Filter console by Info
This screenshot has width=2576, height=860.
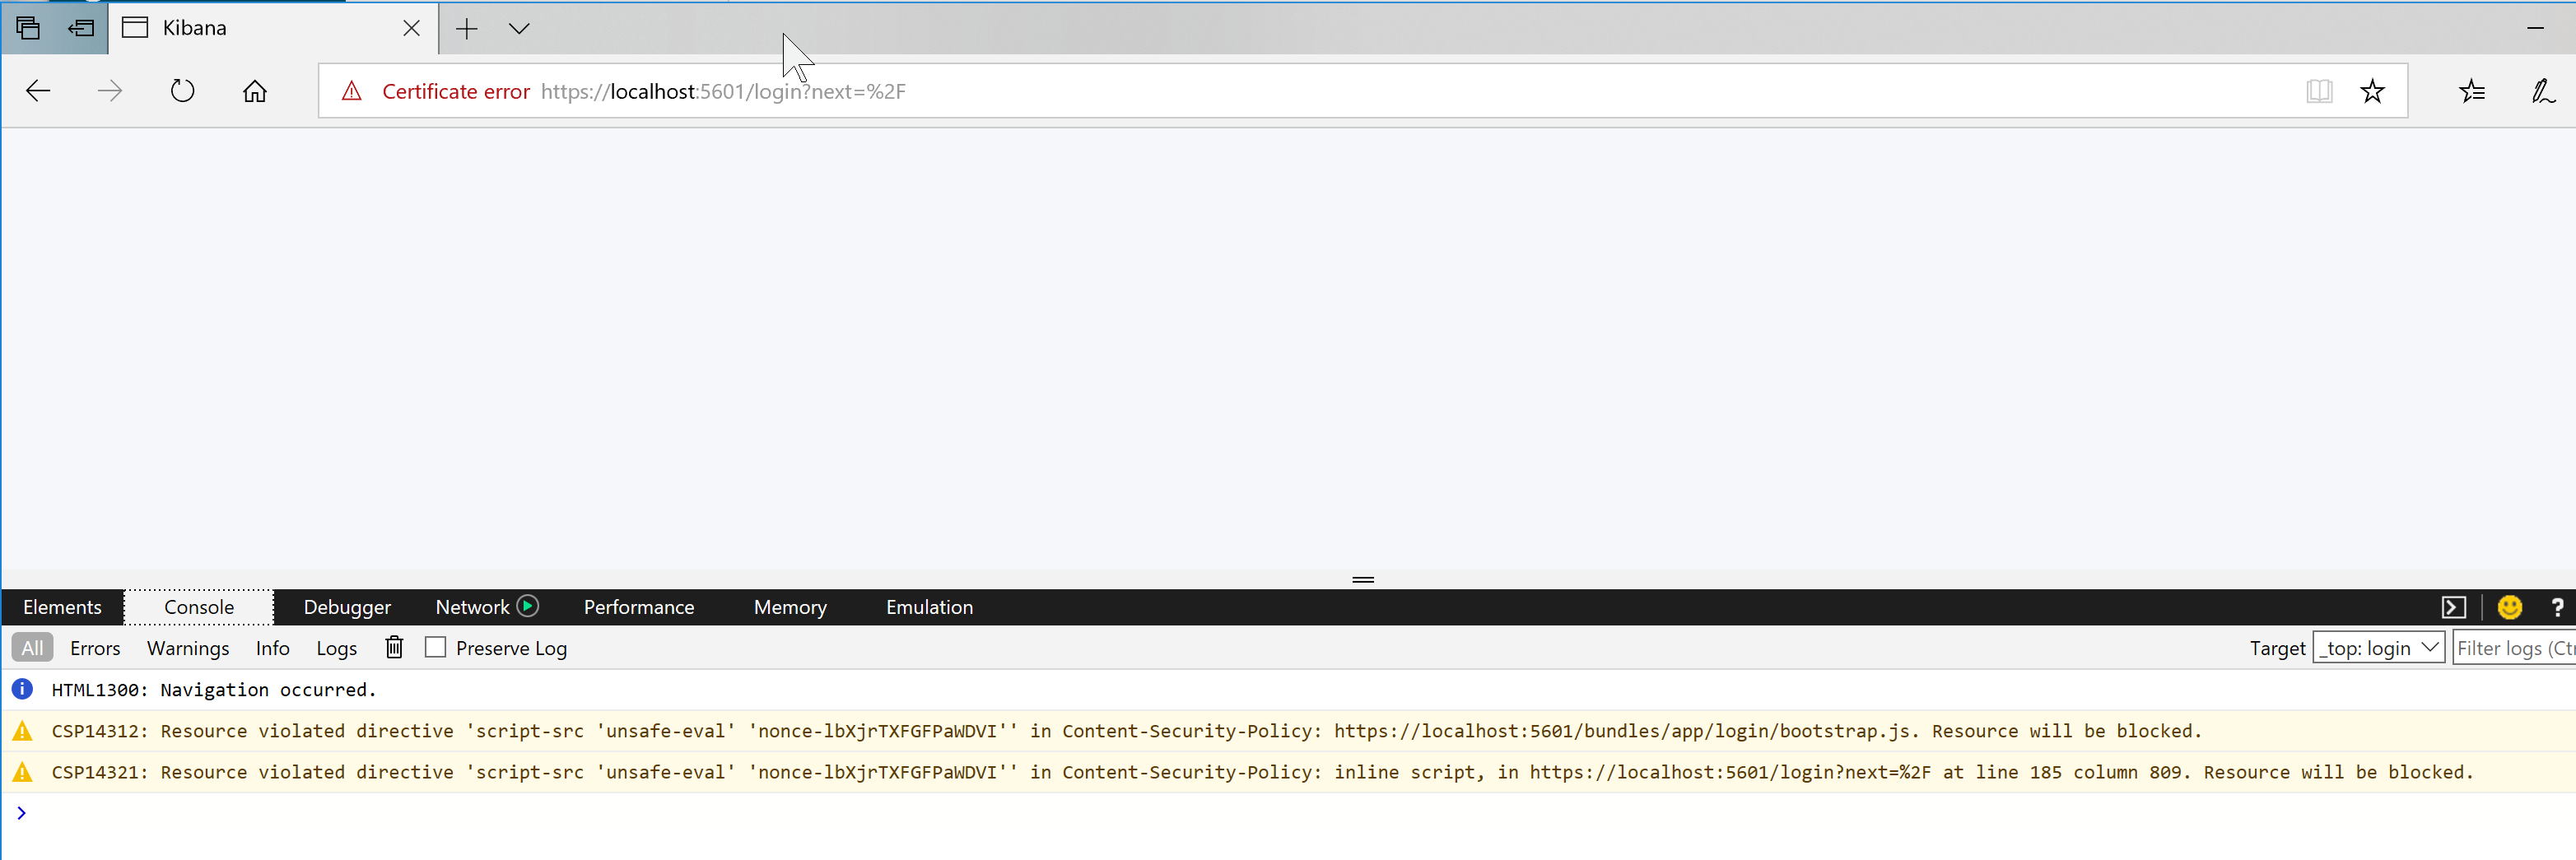coord(272,648)
